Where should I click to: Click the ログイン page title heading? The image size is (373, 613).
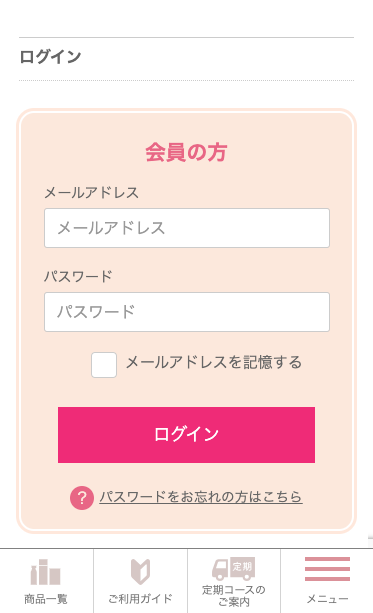point(50,57)
